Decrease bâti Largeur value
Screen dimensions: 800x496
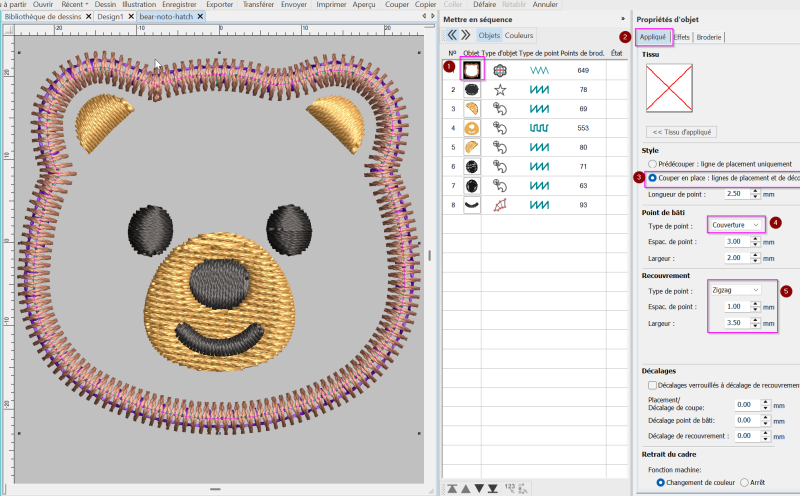click(756, 261)
